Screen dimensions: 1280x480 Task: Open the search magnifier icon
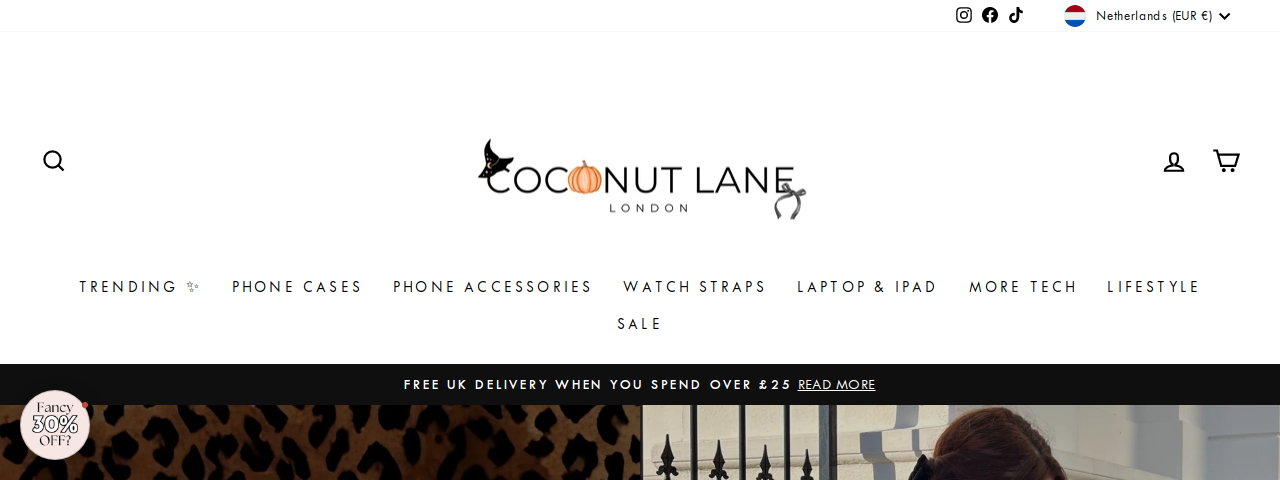[x=54, y=161]
